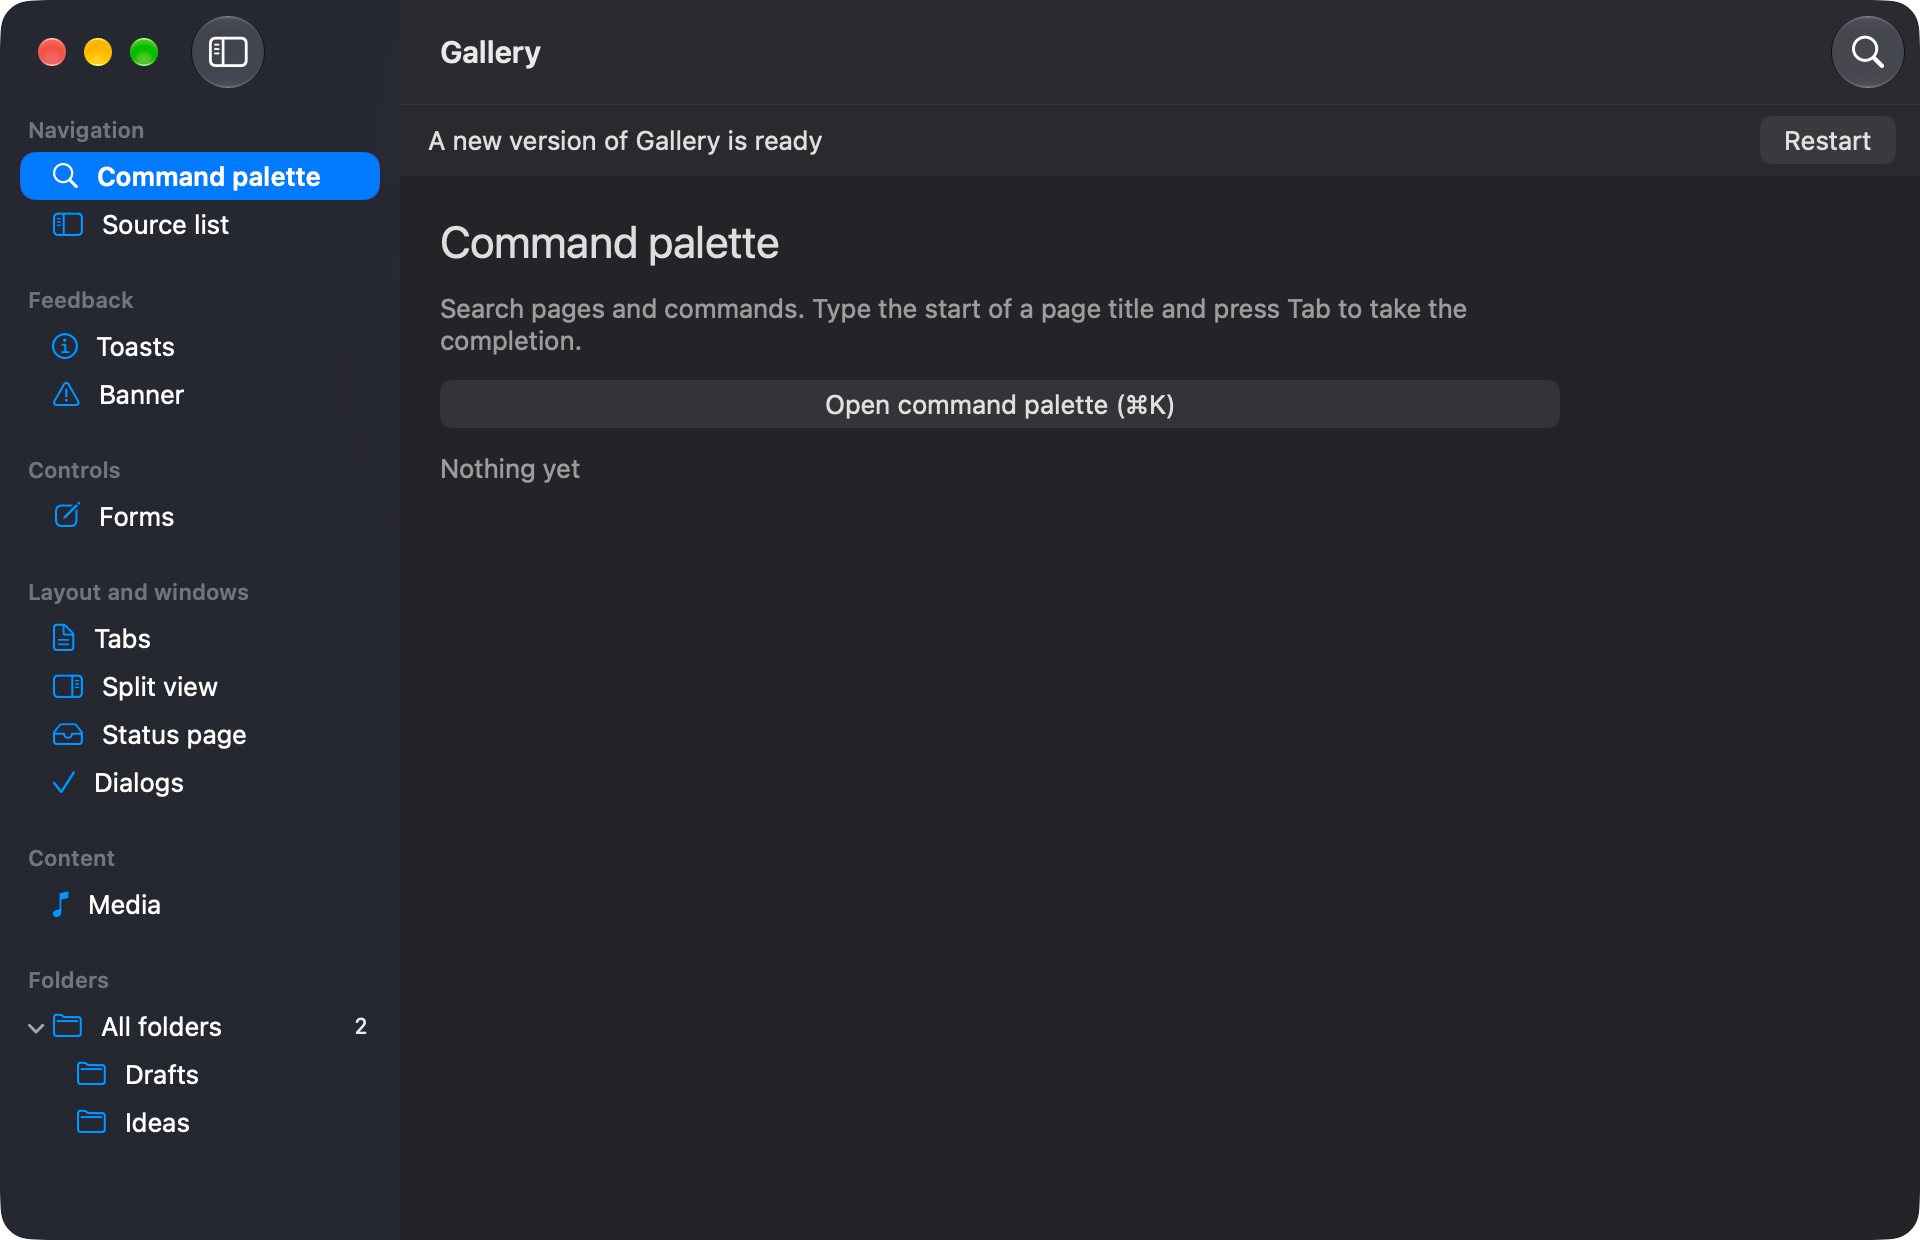The width and height of the screenshot is (1920, 1240).
Task: Select the Media page
Action: [x=200, y=904]
